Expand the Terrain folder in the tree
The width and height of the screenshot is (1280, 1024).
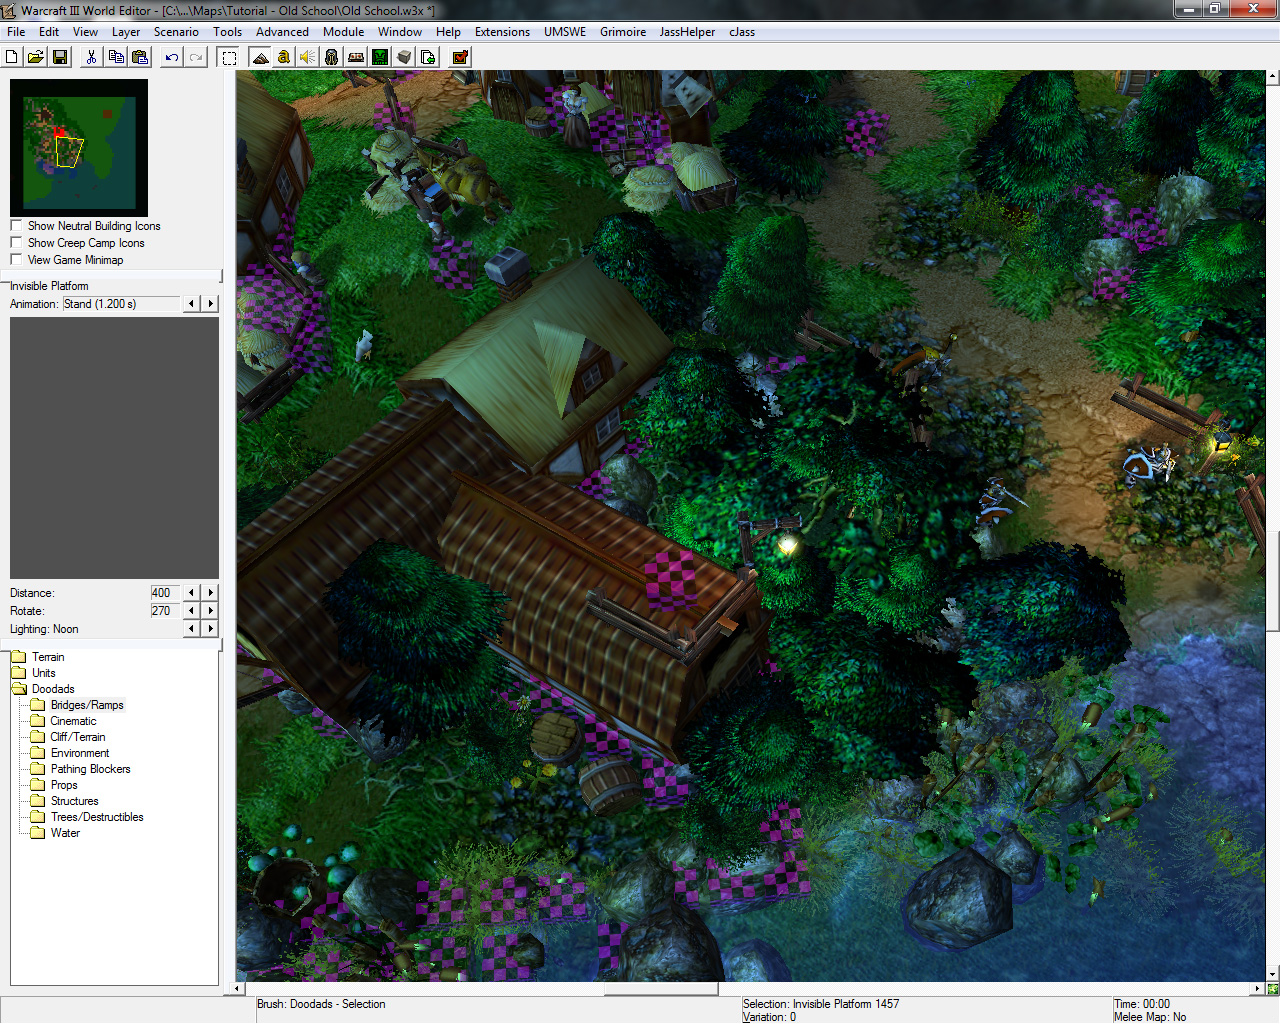click(38, 657)
